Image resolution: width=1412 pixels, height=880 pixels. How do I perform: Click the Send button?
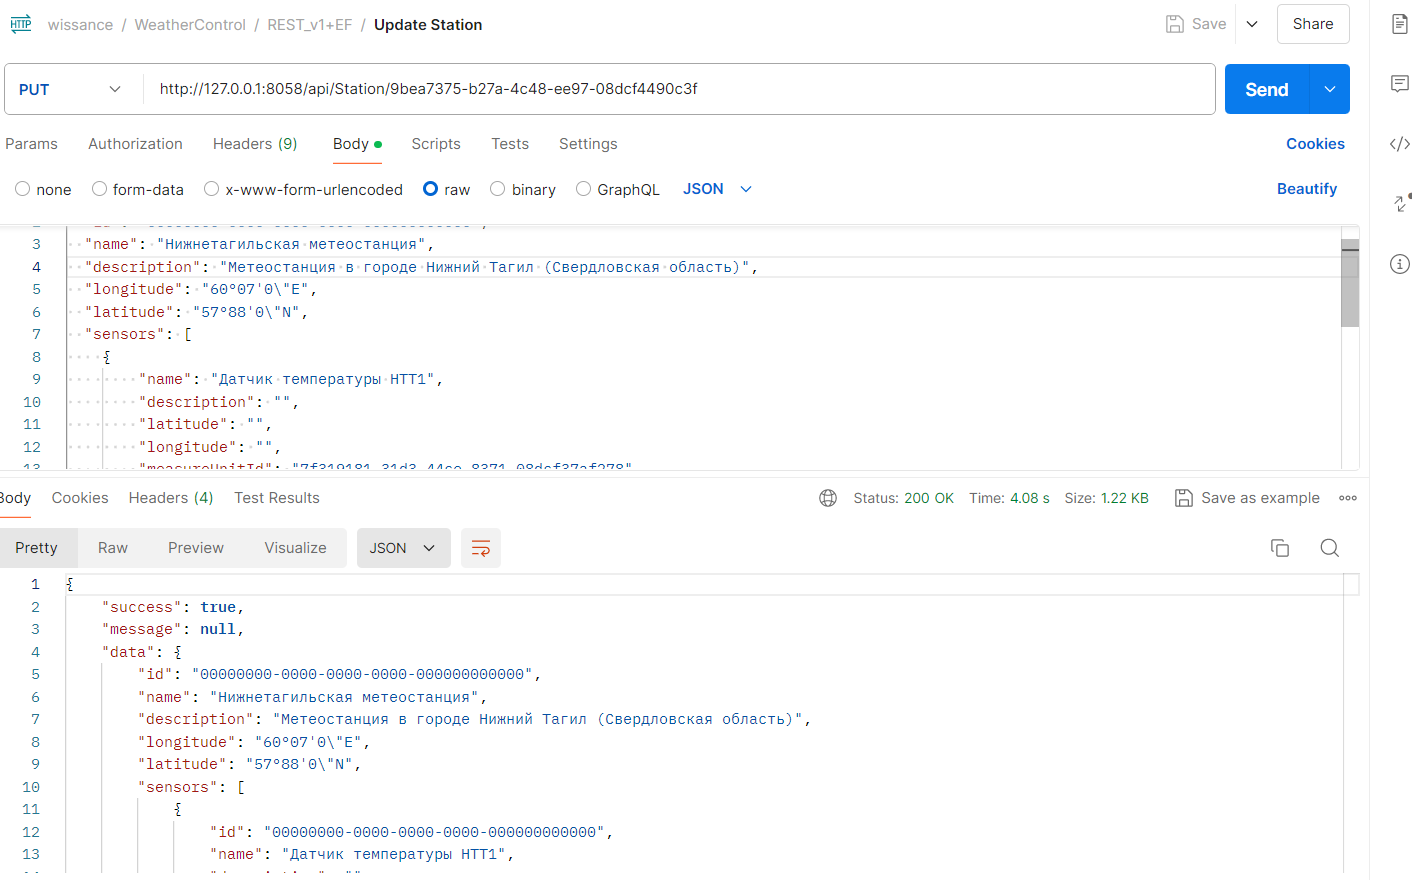click(x=1267, y=89)
